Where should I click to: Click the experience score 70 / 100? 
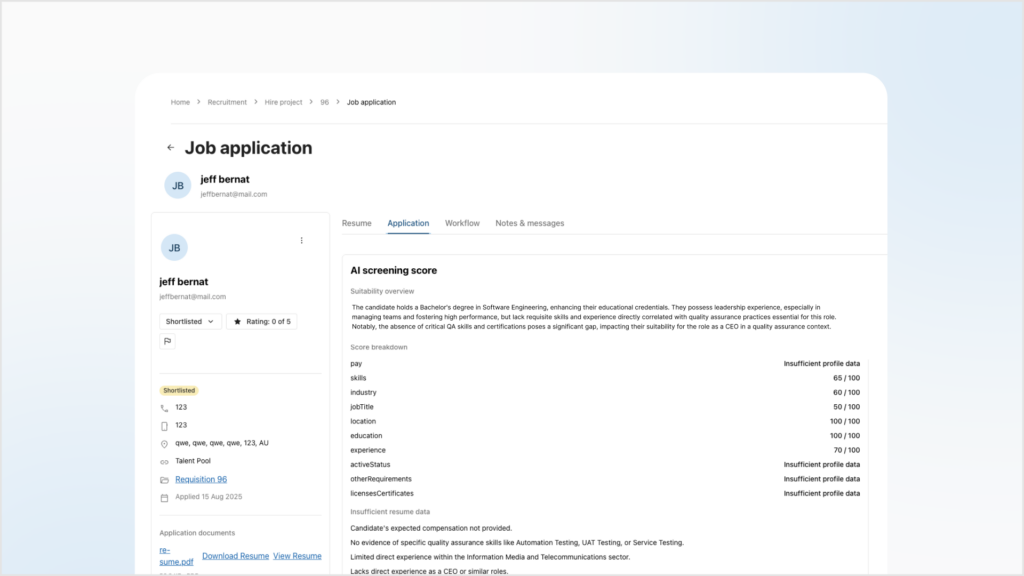(x=846, y=450)
